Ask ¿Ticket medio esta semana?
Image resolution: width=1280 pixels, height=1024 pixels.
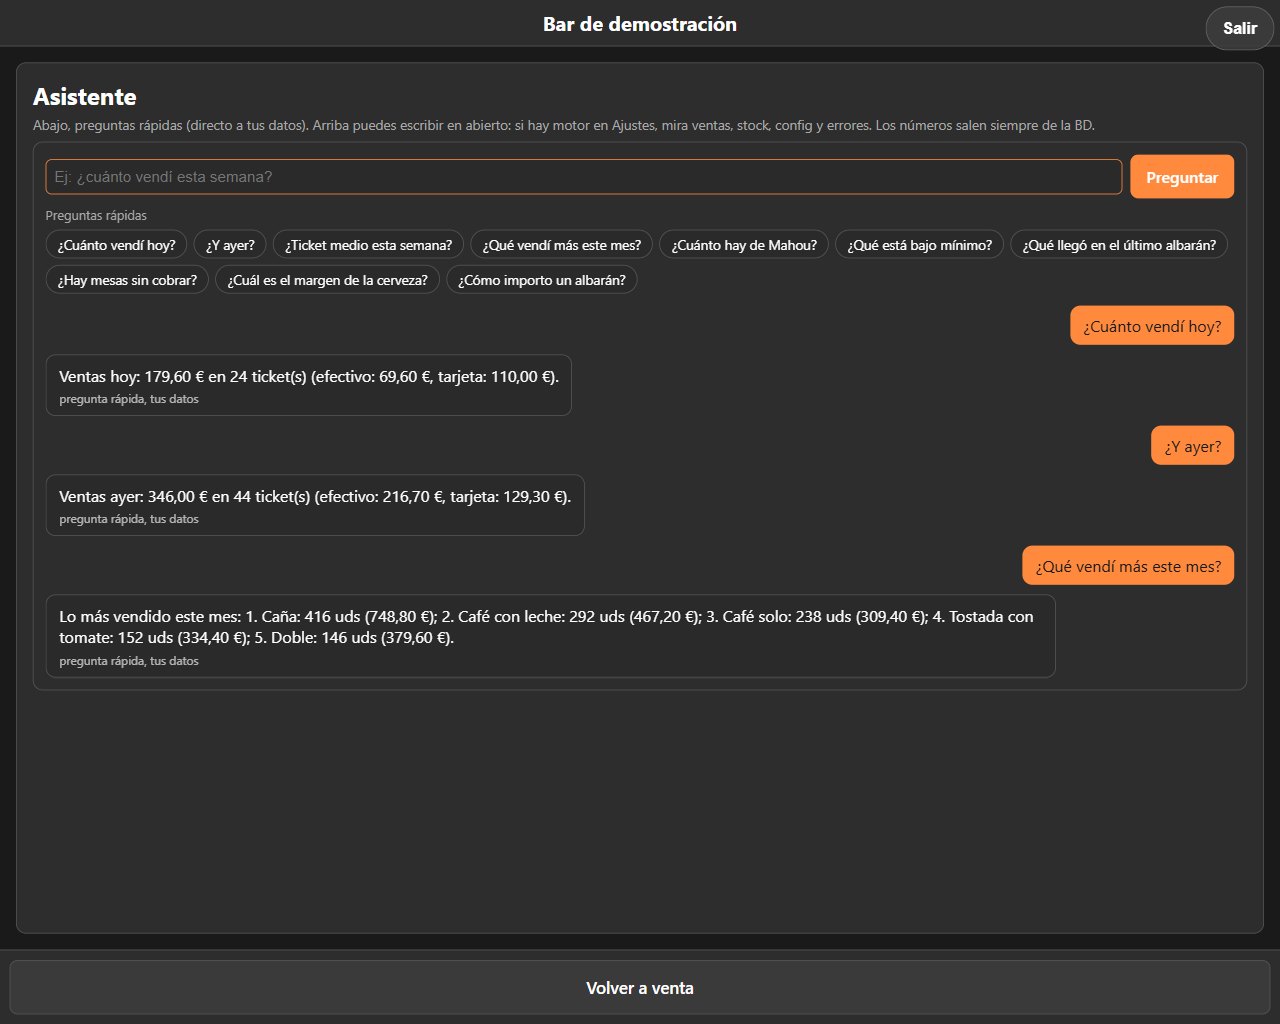(x=368, y=245)
